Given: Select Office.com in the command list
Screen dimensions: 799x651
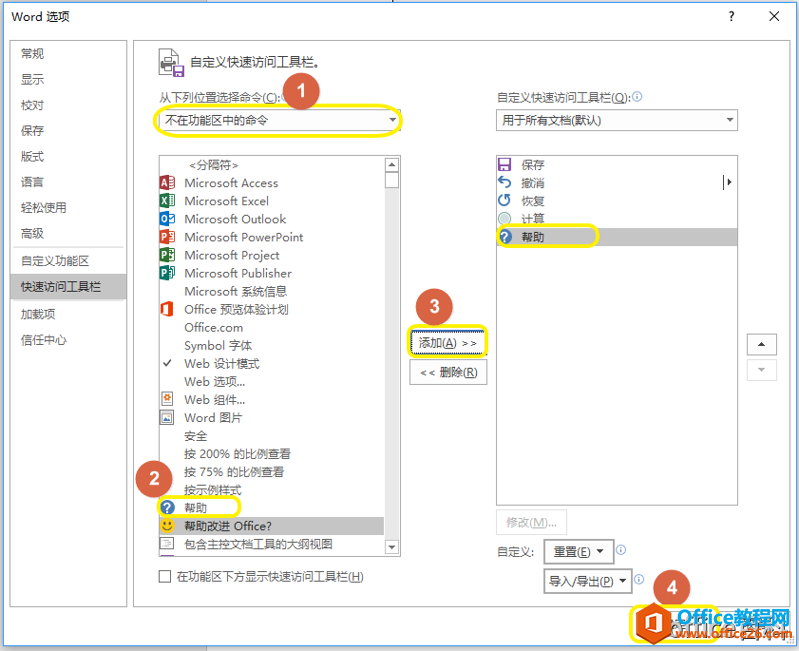Looking at the screenshot, I should 271,327.
